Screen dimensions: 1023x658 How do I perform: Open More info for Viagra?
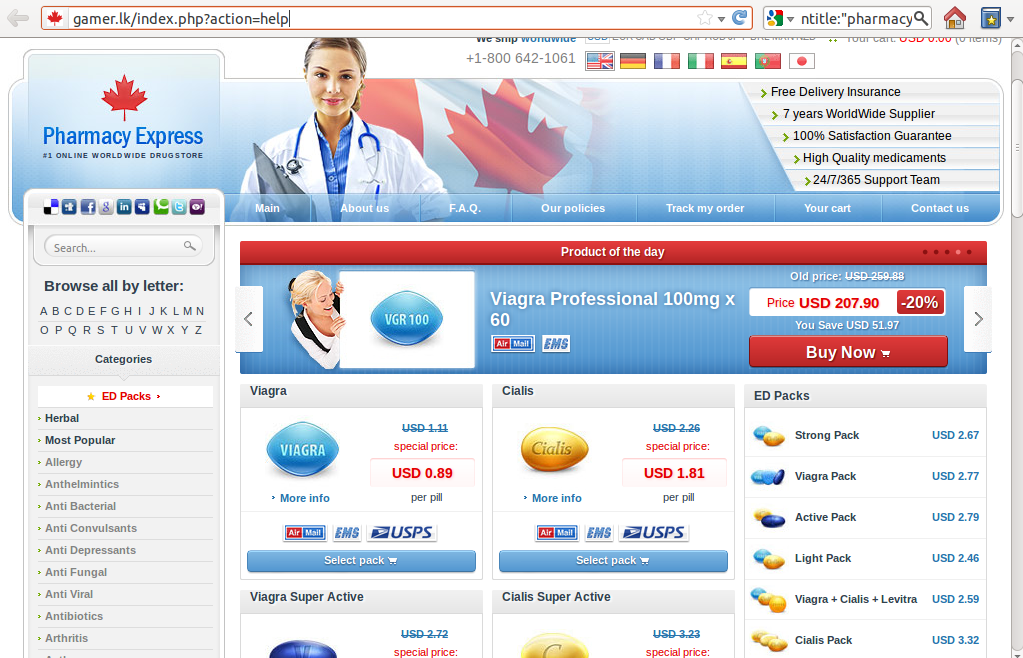(x=305, y=498)
